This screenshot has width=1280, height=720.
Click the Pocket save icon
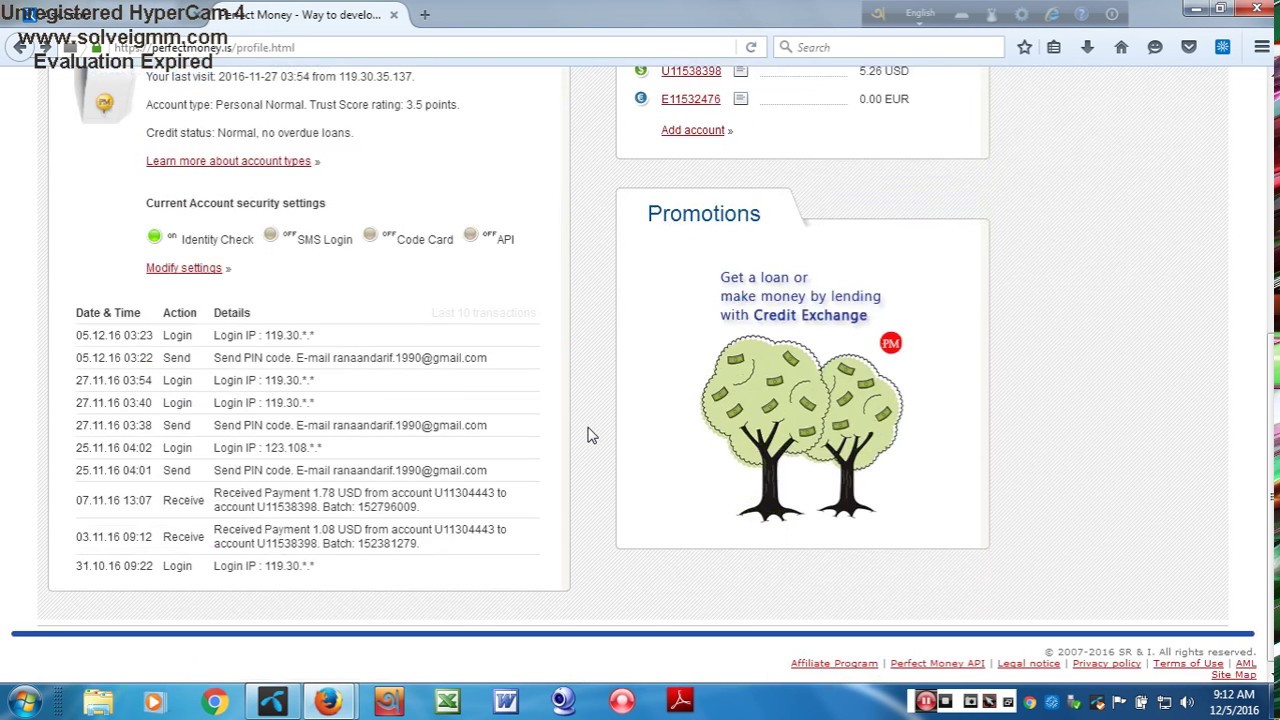(x=1189, y=47)
